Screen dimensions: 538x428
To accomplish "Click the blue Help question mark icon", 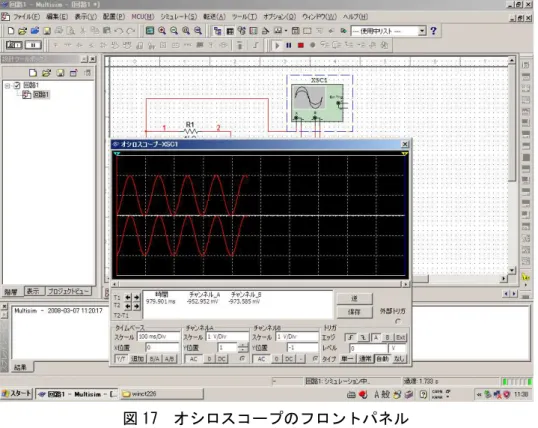I will pos(433,31).
